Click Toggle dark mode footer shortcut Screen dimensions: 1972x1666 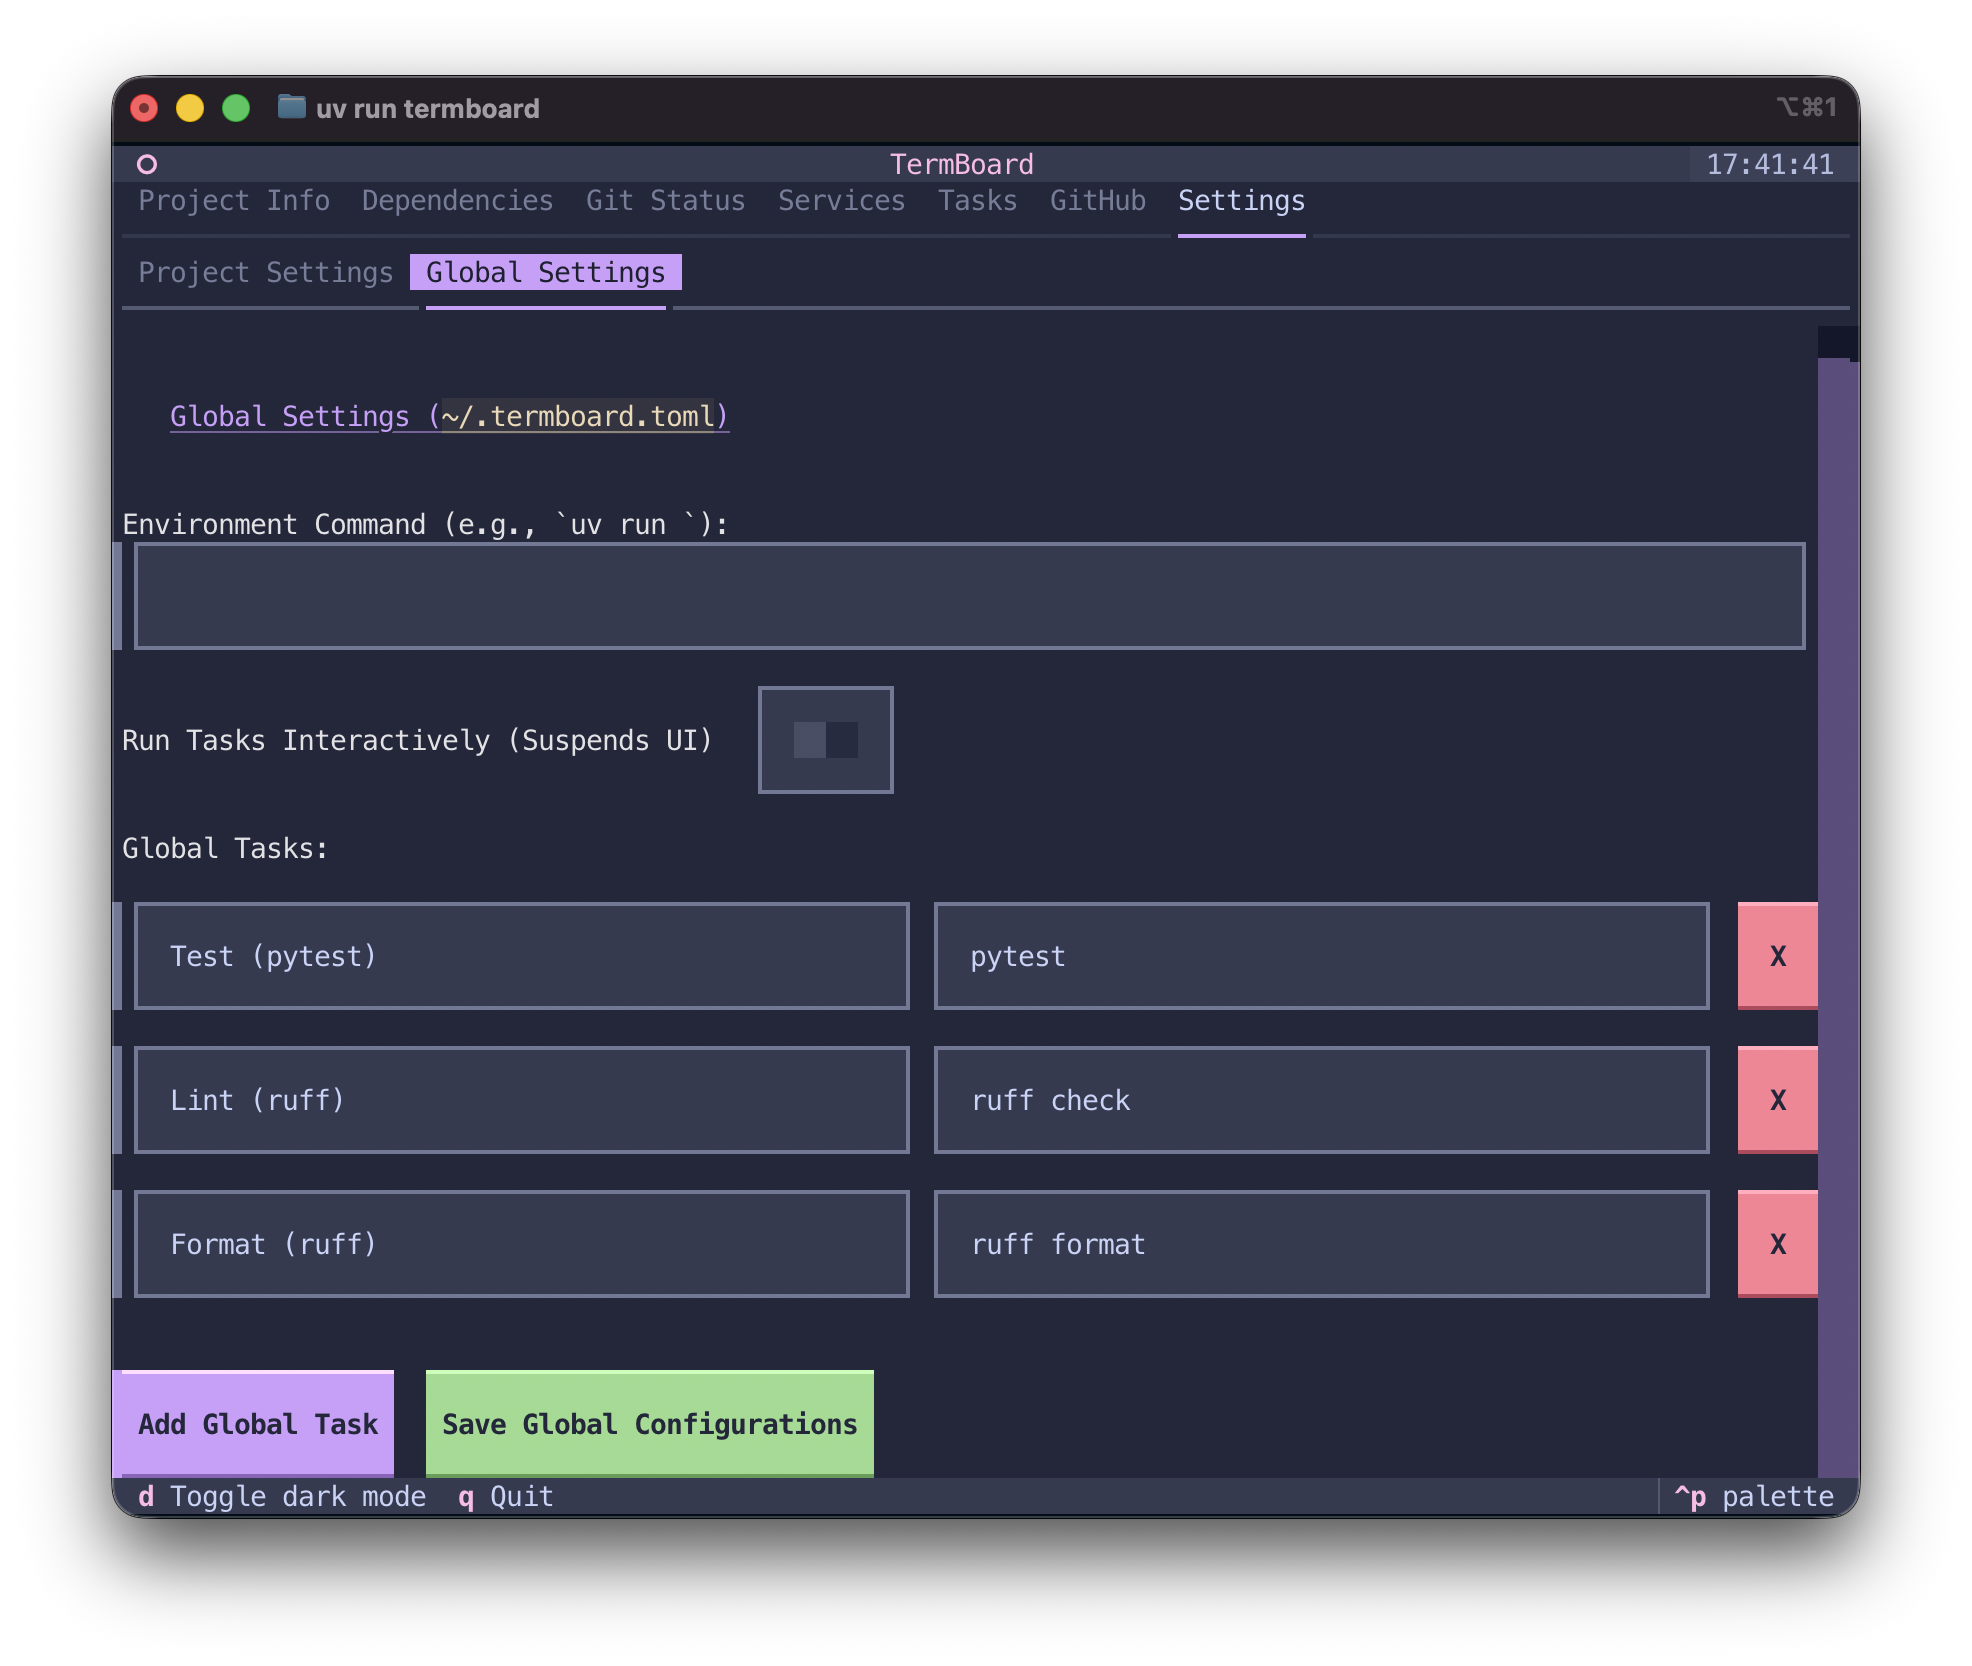pyautogui.click(x=282, y=1497)
